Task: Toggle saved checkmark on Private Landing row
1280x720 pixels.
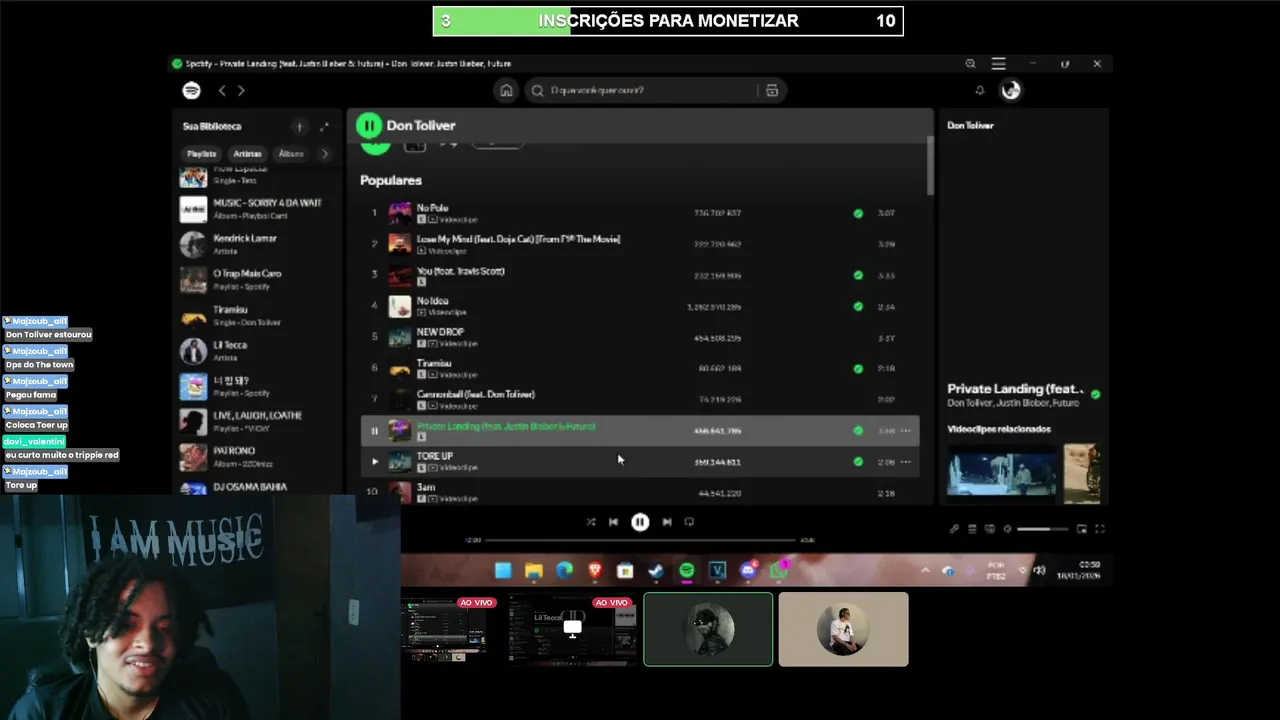Action: pos(858,431)
